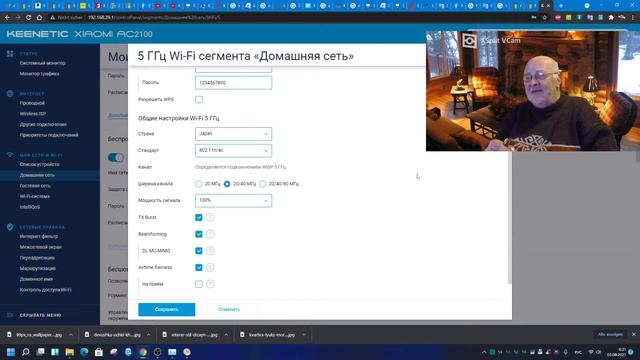Open Список устройств in sidebar
Screen dimensions: 640x360
point(40,164)
